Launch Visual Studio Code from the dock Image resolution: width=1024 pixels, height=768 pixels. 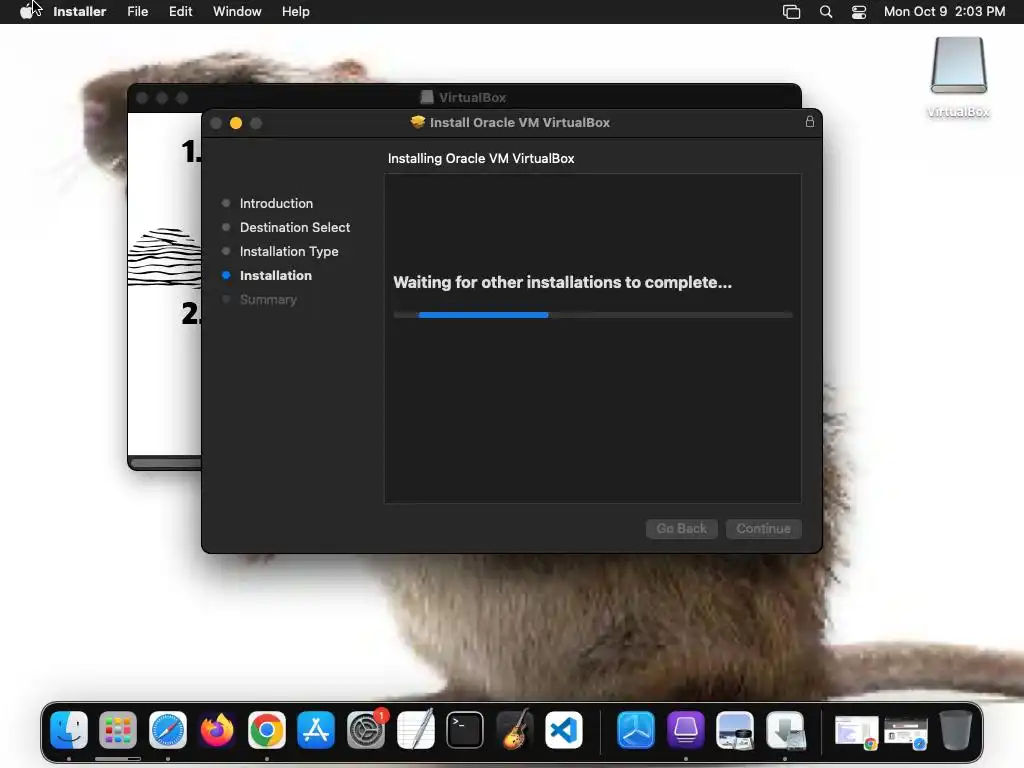click(564, 730)
